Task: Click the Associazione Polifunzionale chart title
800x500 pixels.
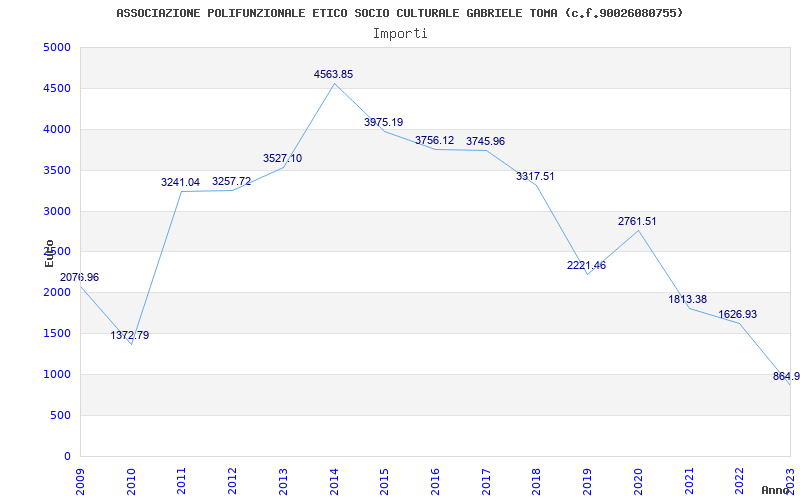Action: [400, 13]
